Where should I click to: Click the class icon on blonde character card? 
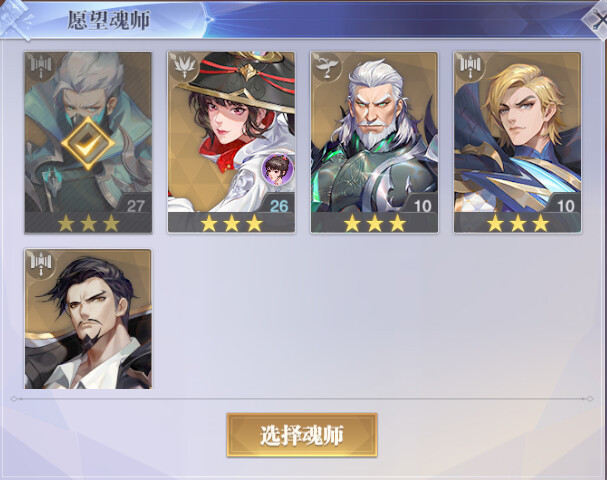471,66
